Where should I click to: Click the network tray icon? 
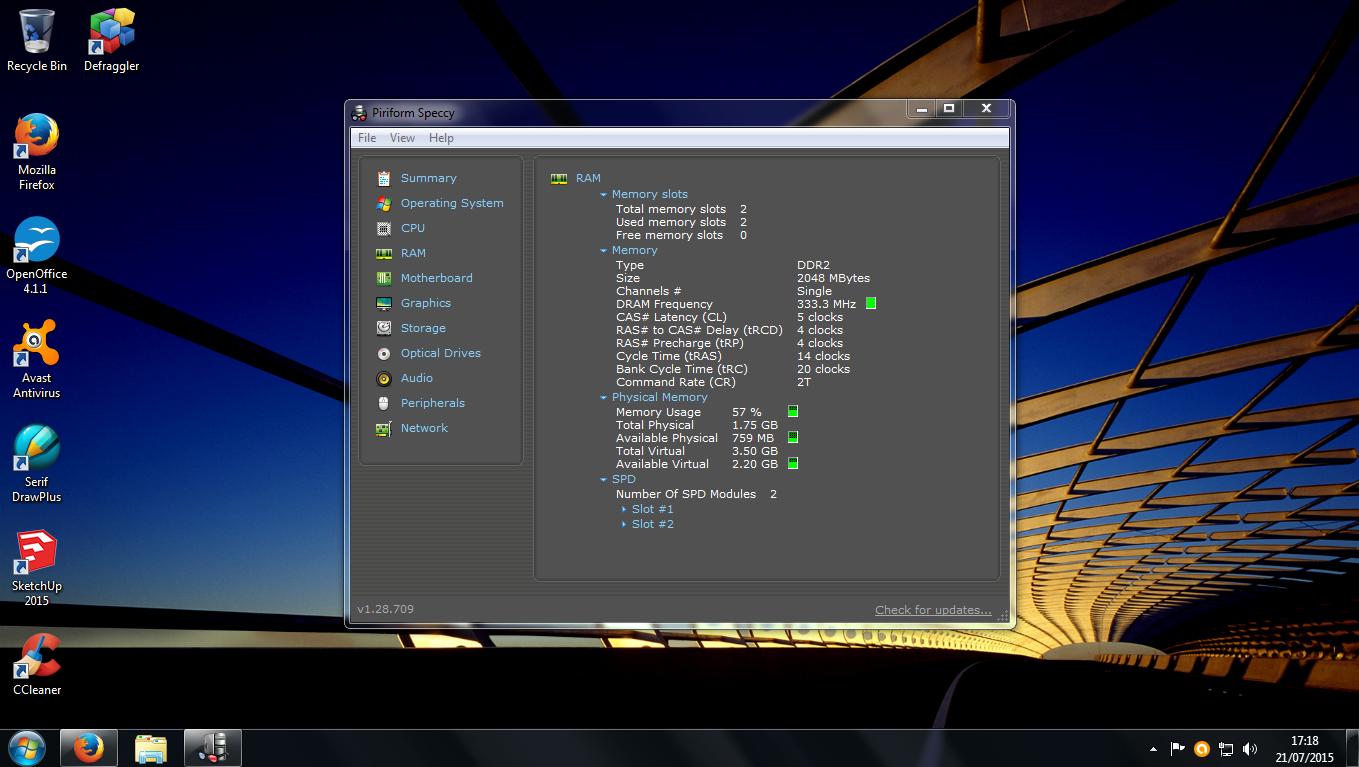point(1226,748)
